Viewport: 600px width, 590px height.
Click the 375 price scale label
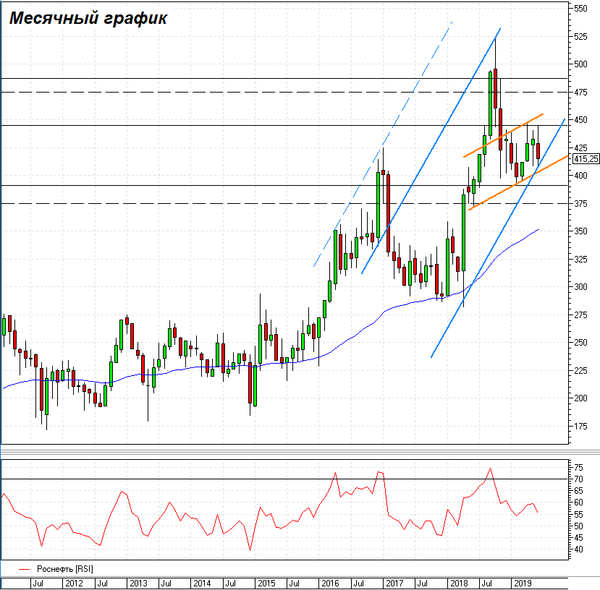pos(580,203)
